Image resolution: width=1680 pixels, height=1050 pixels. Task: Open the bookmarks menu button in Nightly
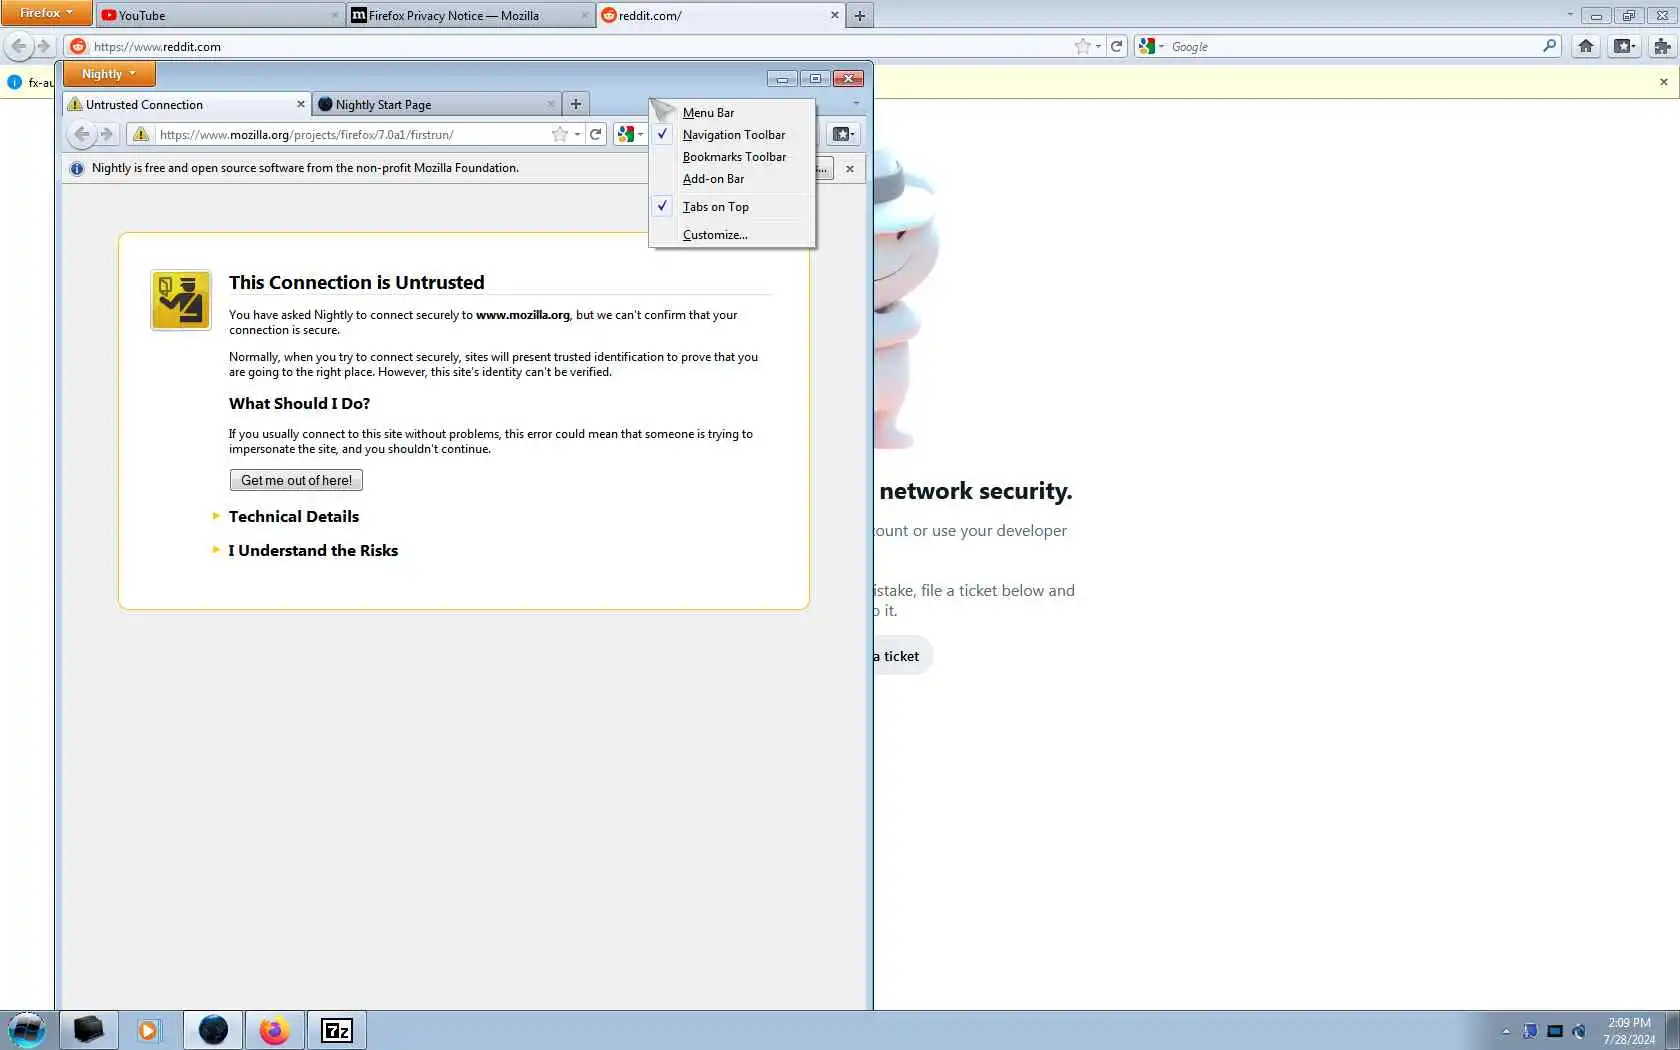pos(843,134)
